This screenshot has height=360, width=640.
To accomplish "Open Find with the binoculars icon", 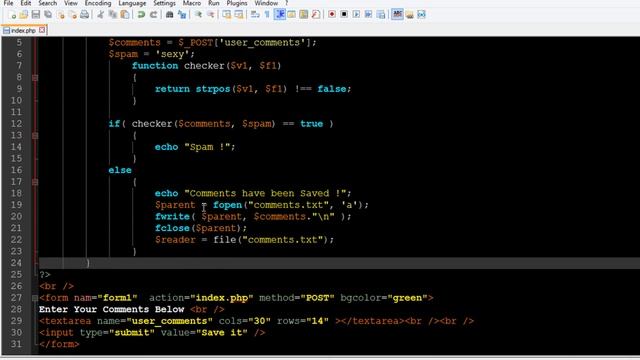I will click(x=169, y=15).
